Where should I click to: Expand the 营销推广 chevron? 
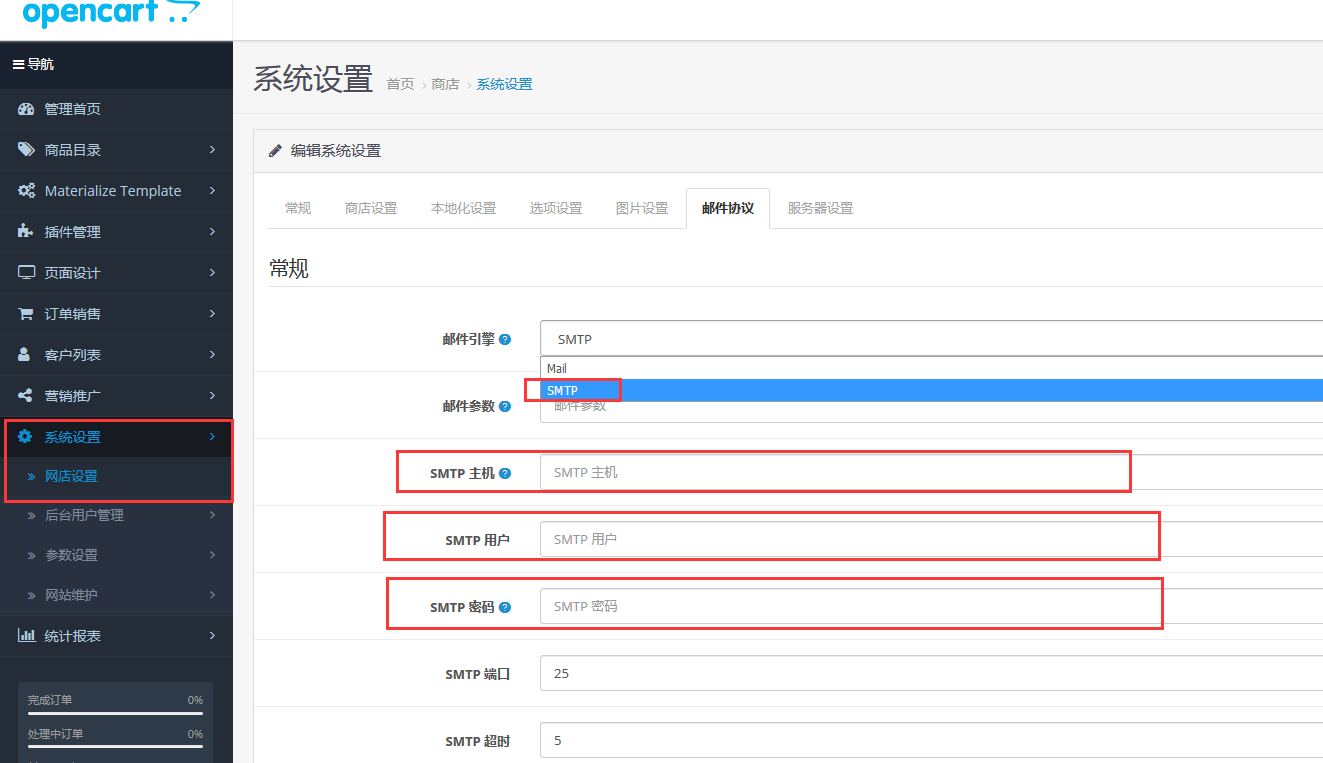pyautogui.click(x=212, y=396)
